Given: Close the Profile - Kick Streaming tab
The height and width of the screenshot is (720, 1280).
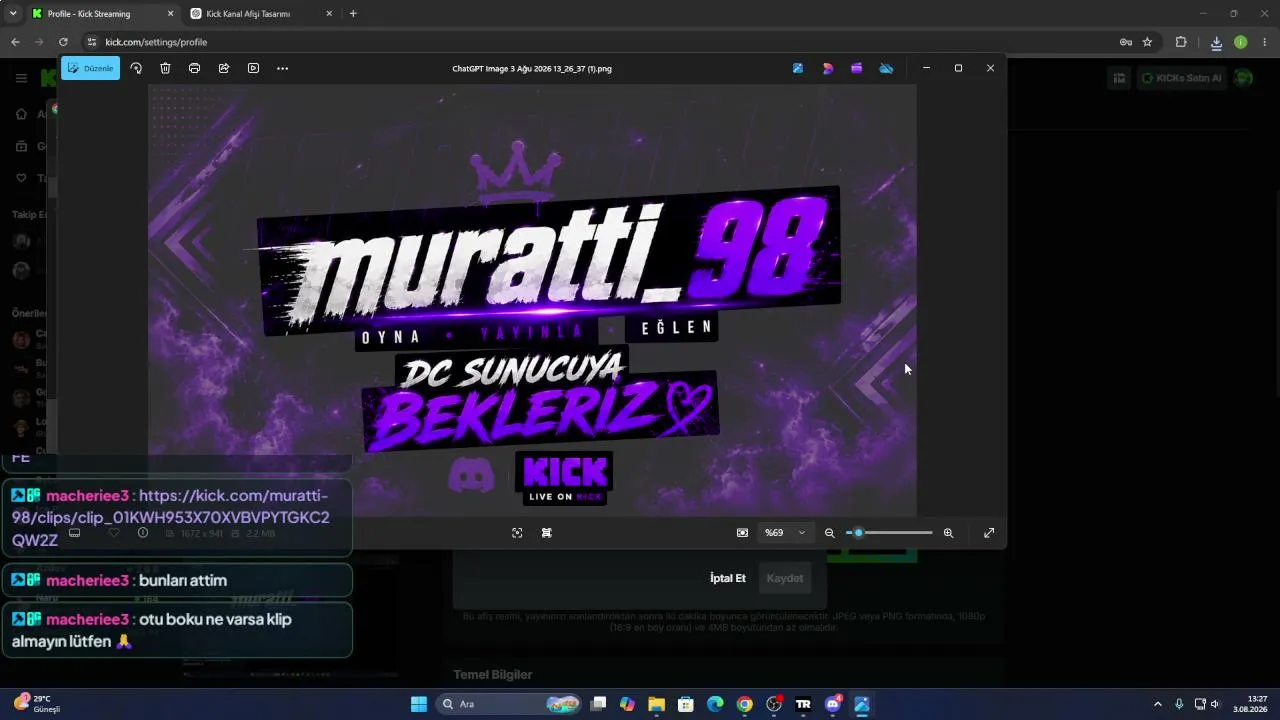Looking at the screenshot, I should point(170,14).
